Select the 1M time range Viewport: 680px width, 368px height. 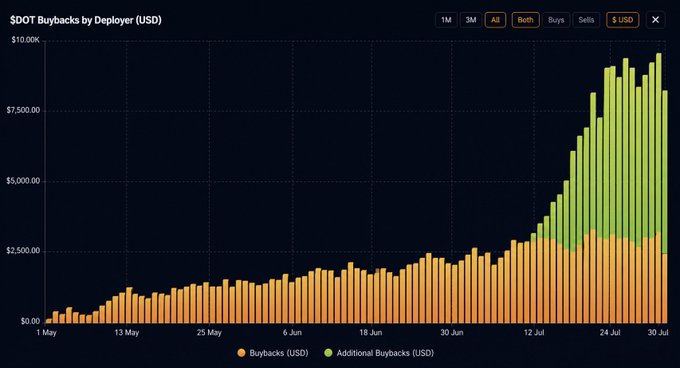(x=446, y=20)
